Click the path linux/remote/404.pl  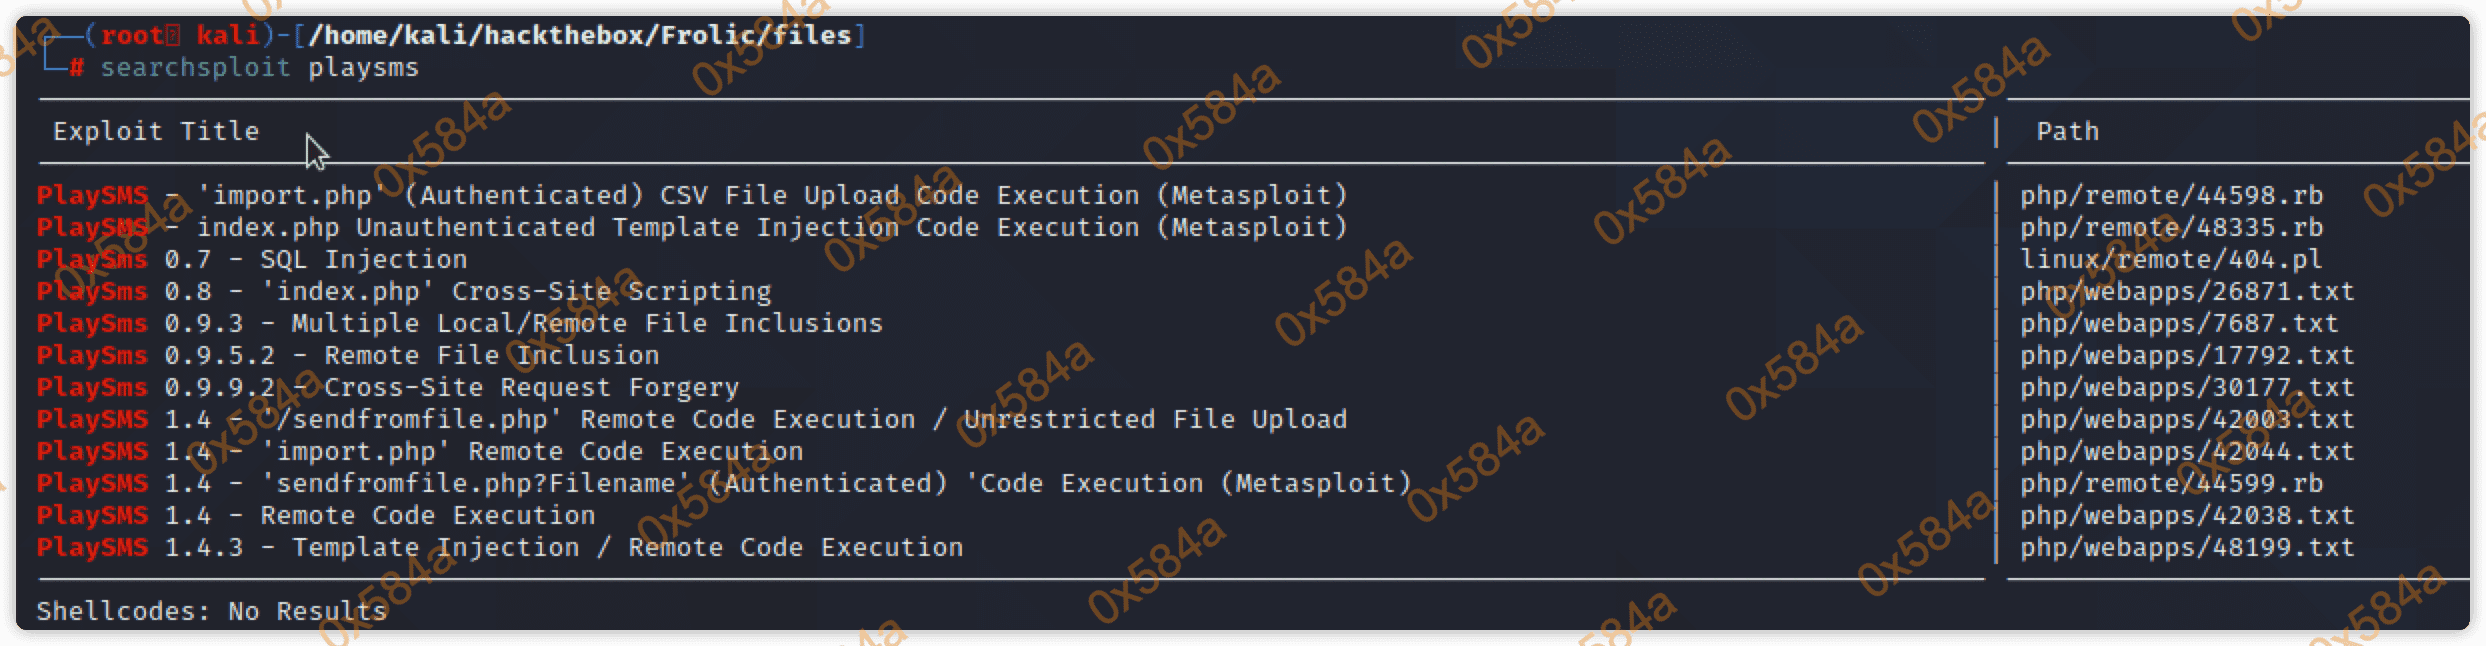tap(2171, 259)
